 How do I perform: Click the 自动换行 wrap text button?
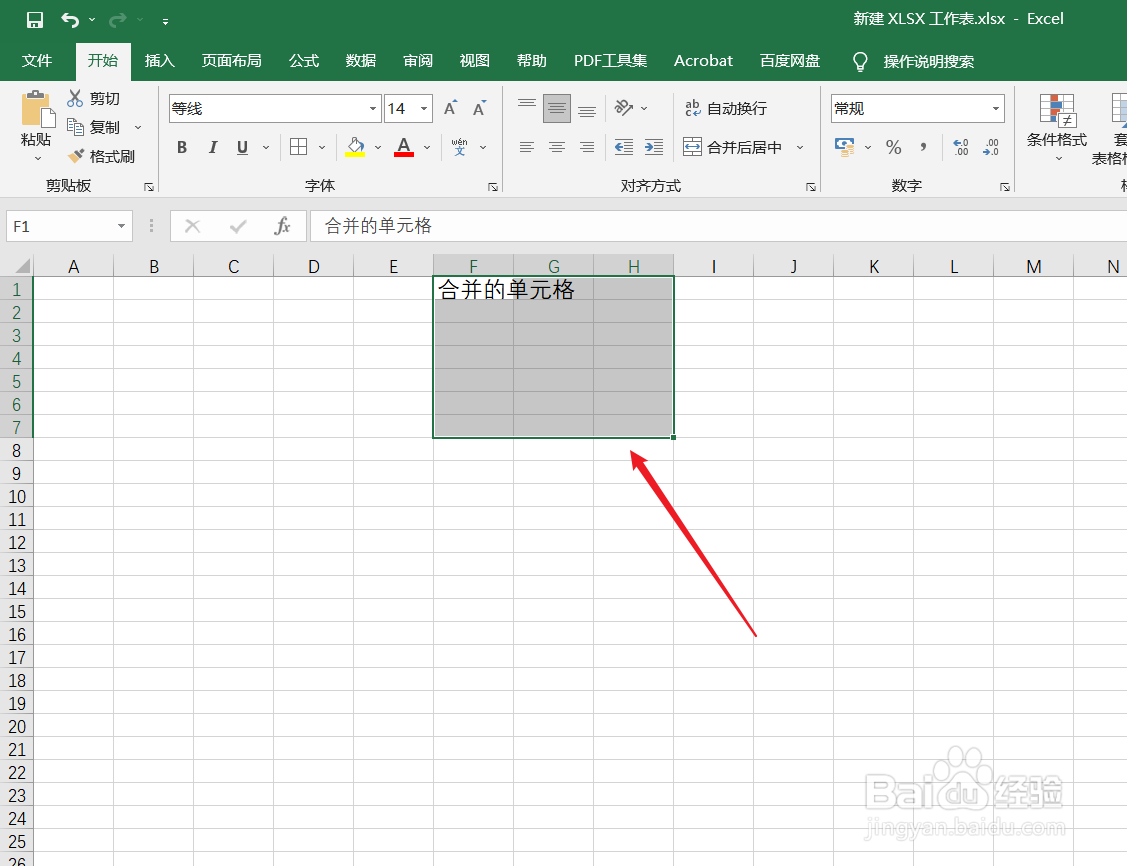(726, 109)
